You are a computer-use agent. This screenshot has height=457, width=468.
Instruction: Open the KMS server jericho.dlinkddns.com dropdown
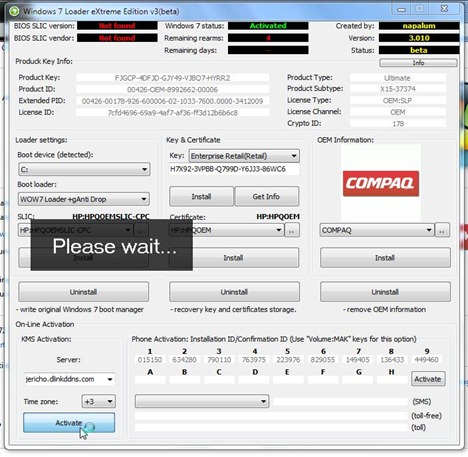point(70,379)
